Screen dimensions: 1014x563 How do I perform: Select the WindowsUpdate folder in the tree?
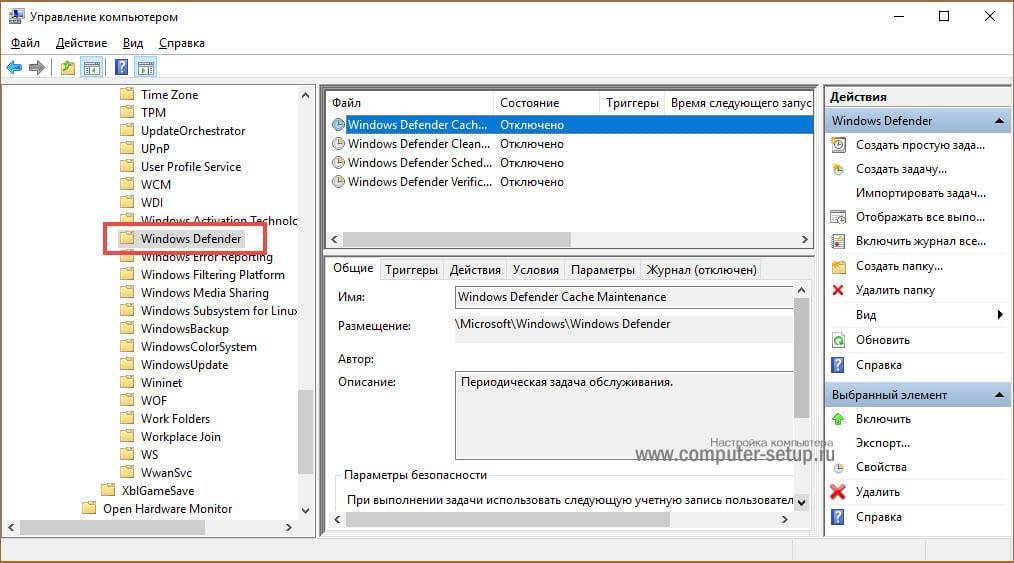coord(184,365)
